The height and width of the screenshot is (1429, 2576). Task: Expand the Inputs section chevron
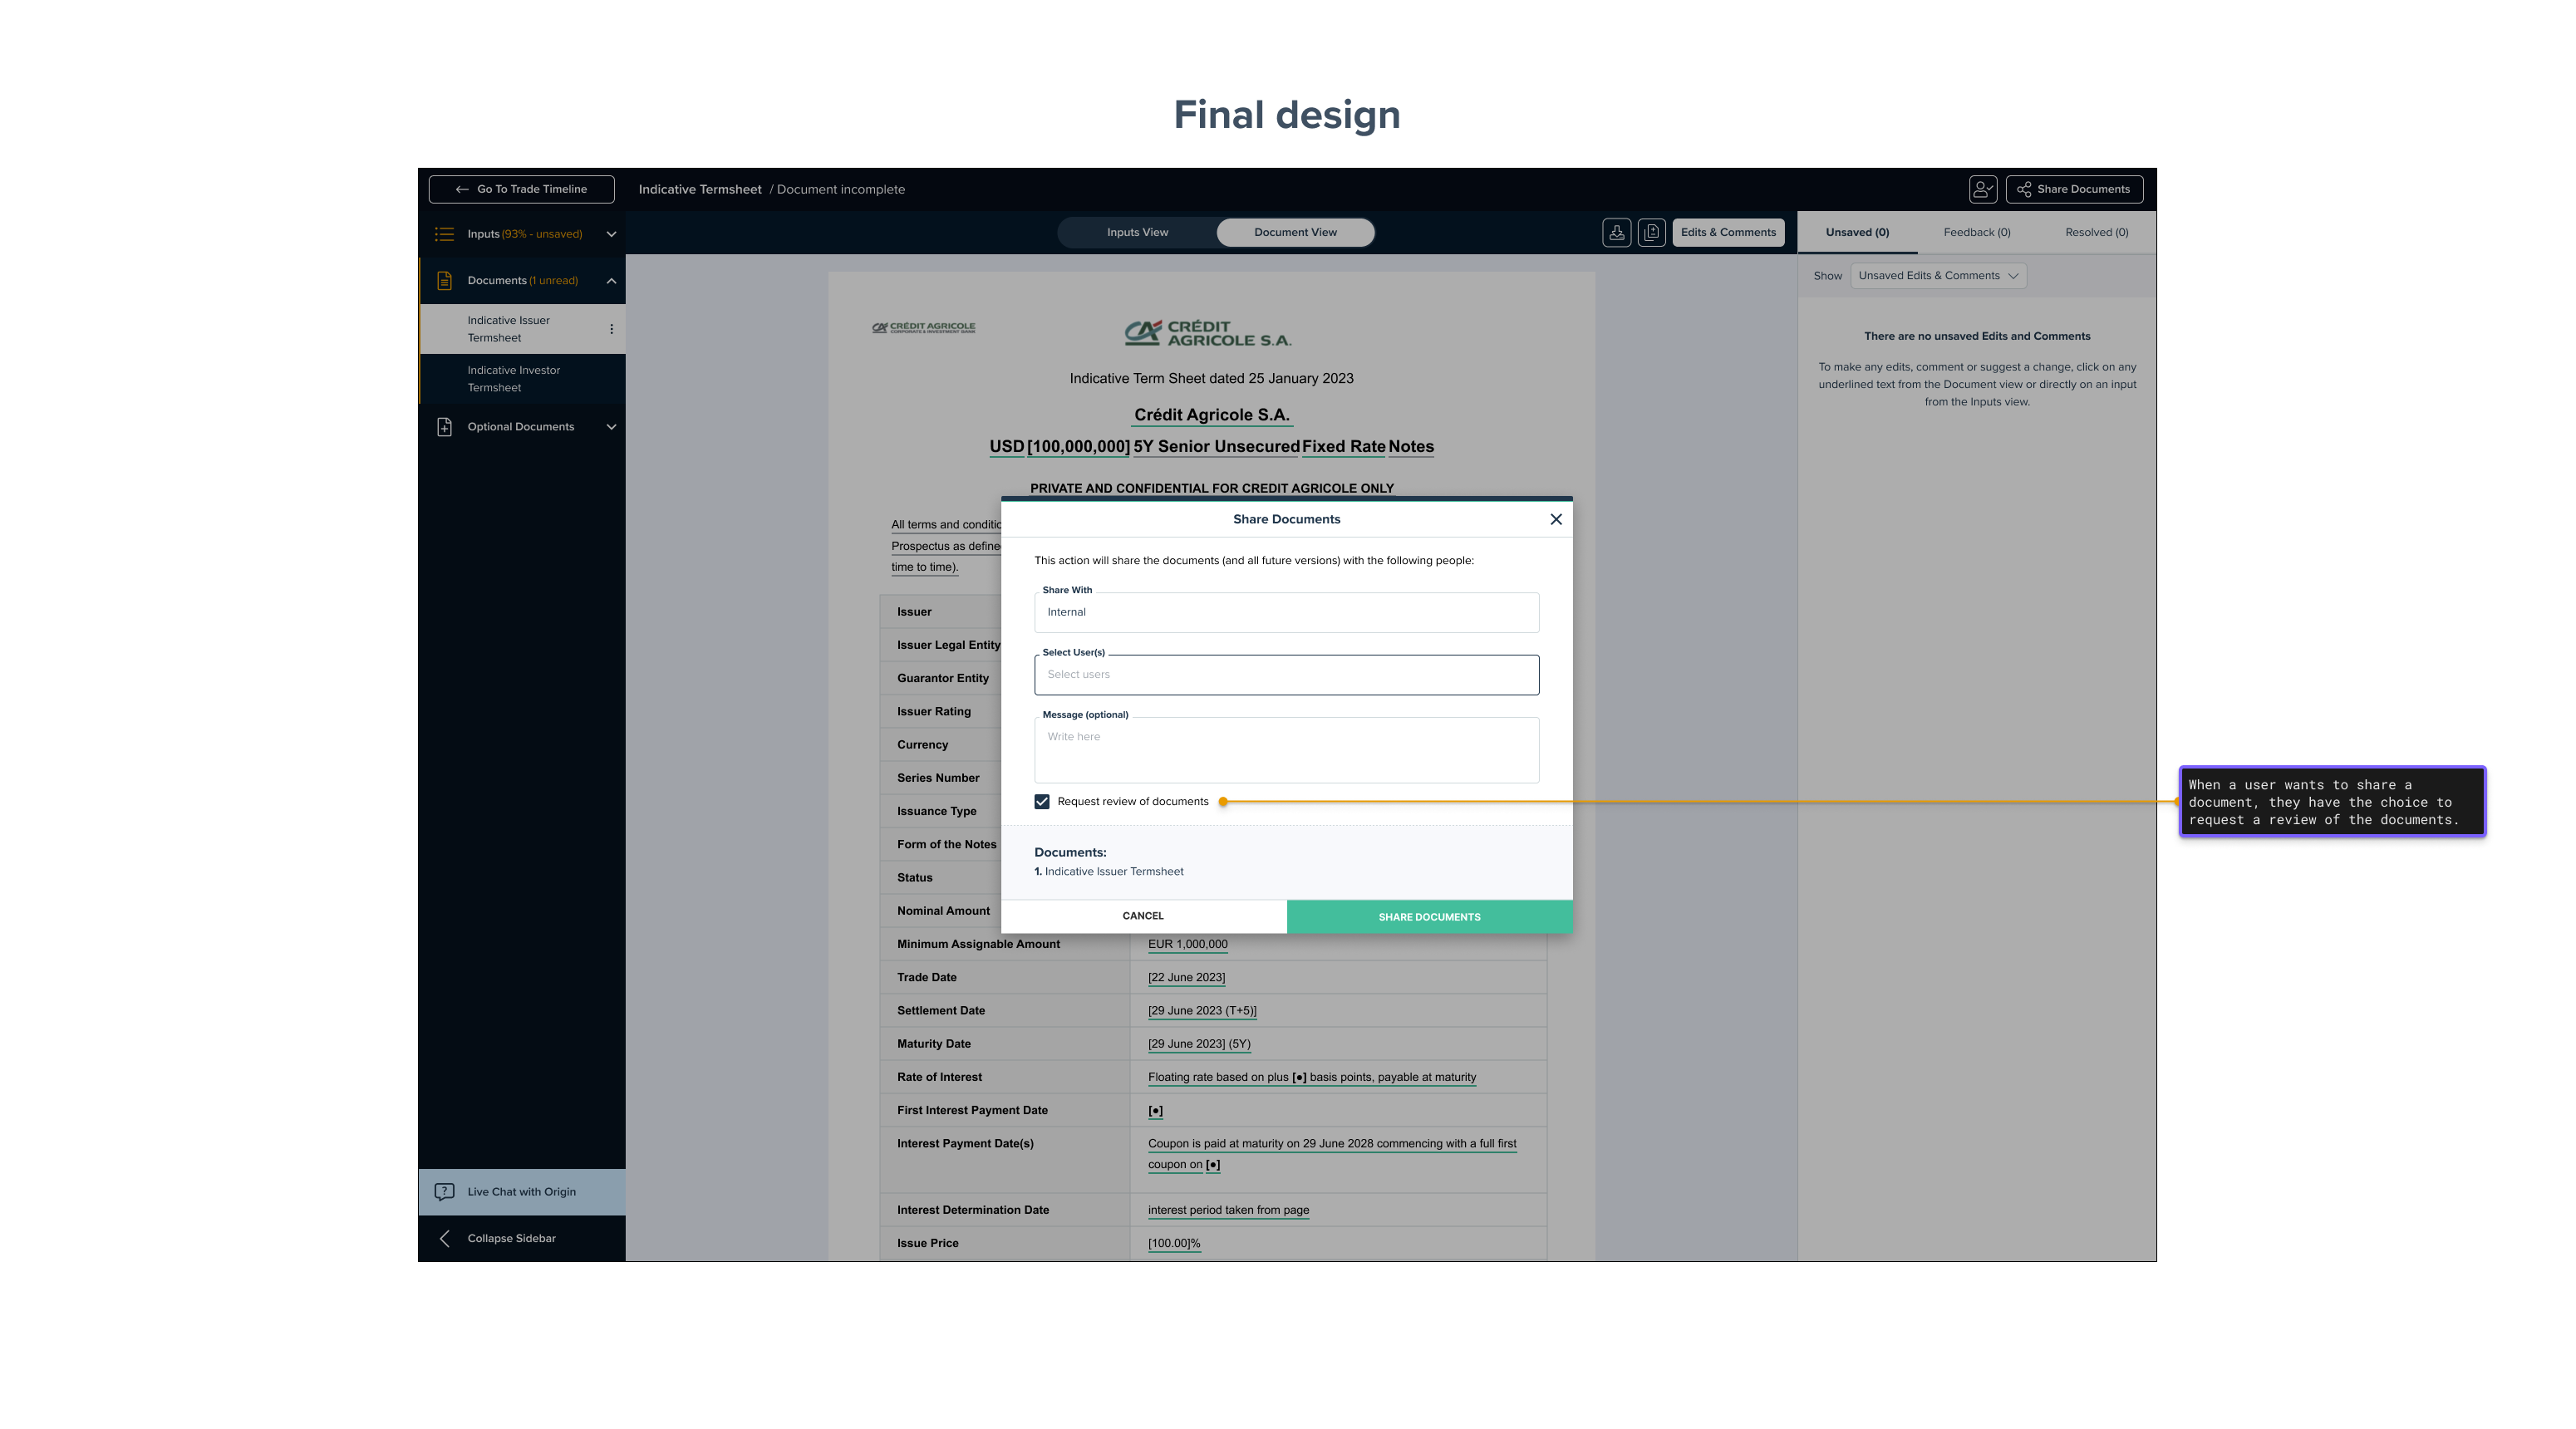click(611, 234)
